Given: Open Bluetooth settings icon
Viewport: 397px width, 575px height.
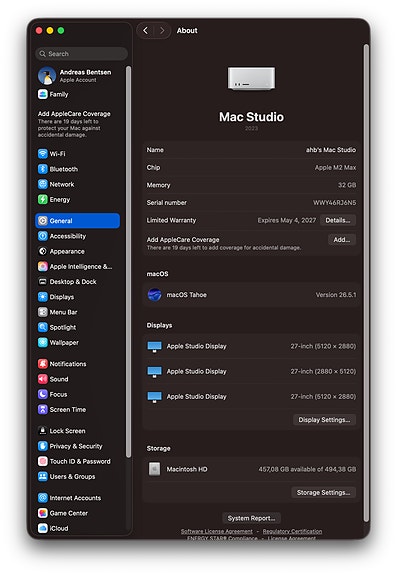Looking at the screenshot, I should point(43,169).
